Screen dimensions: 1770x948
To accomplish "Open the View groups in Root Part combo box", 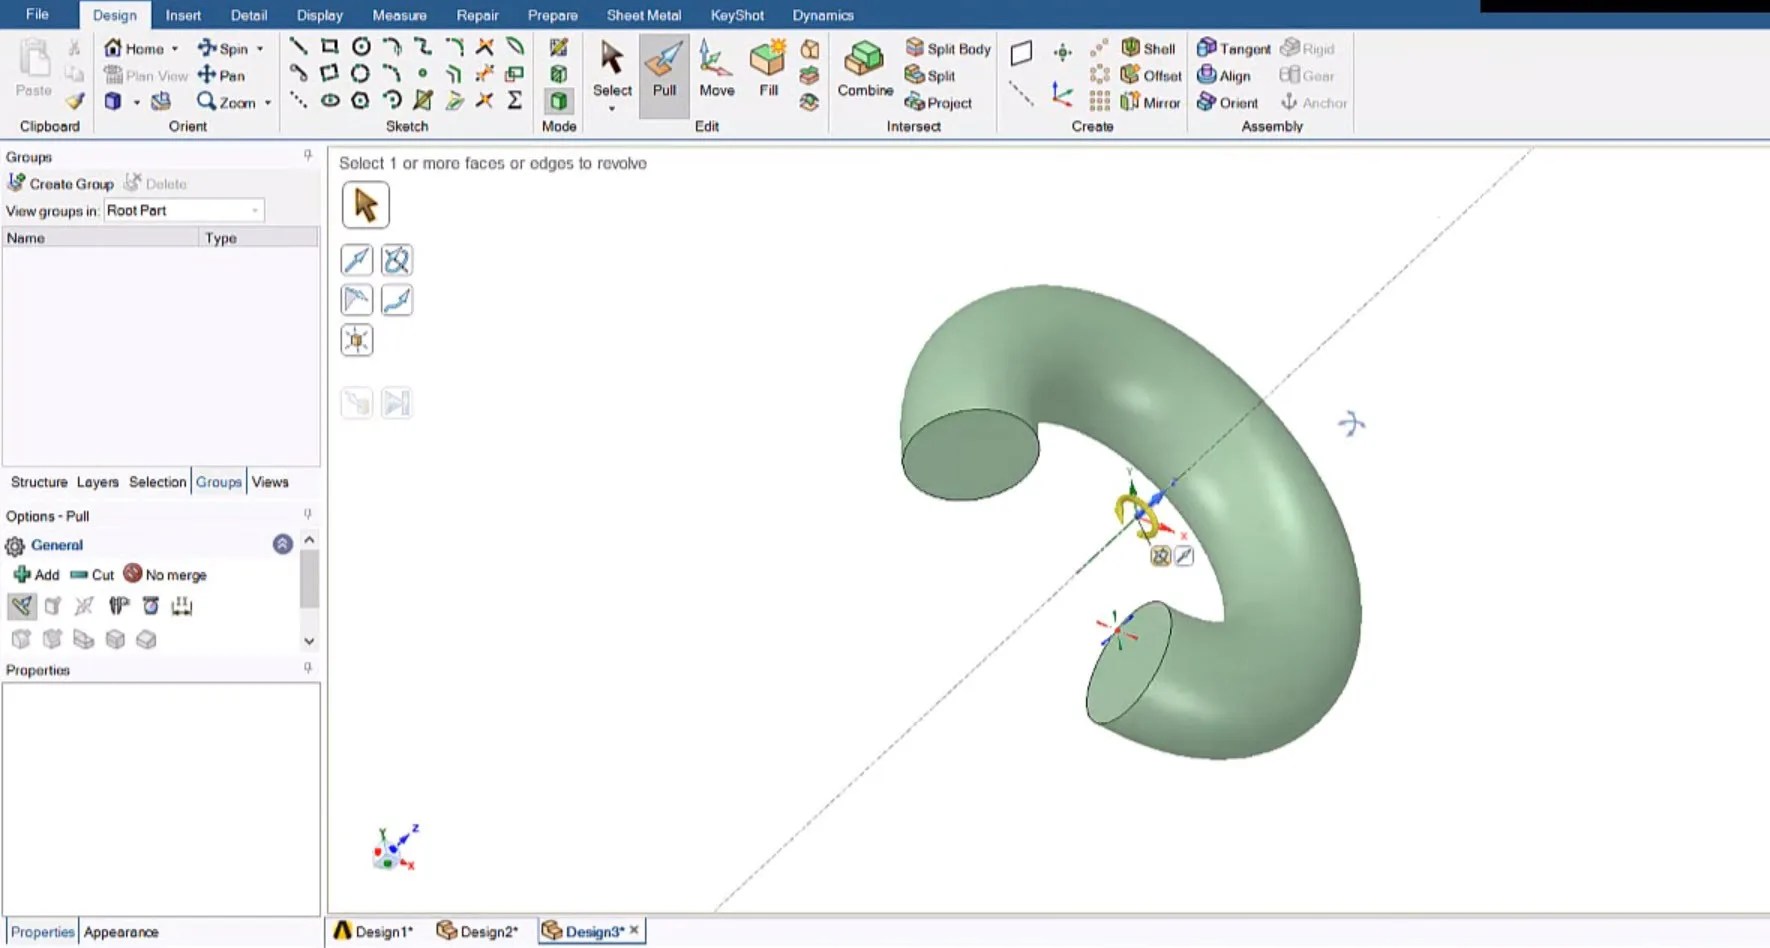I will tap(184, 210).
